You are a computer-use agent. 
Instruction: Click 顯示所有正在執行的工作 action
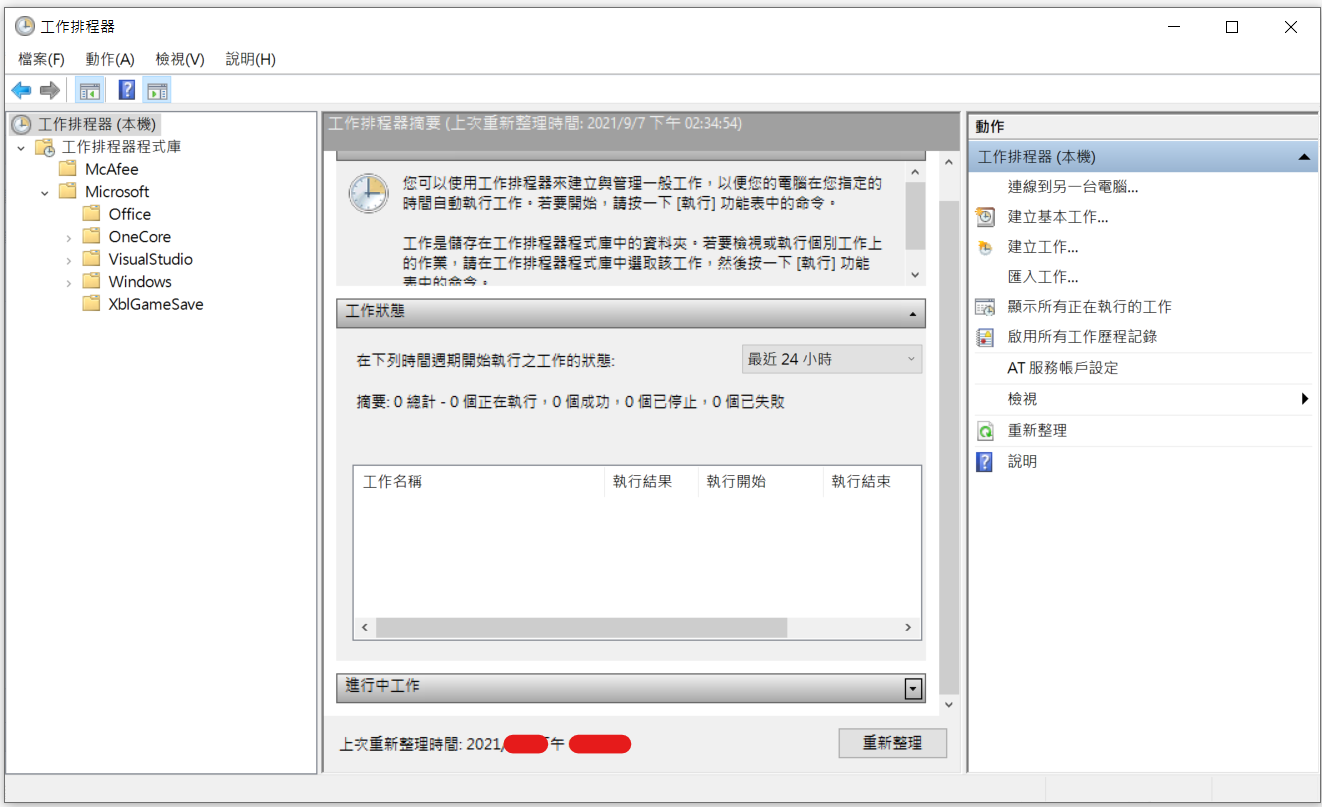coord(1089,307)
